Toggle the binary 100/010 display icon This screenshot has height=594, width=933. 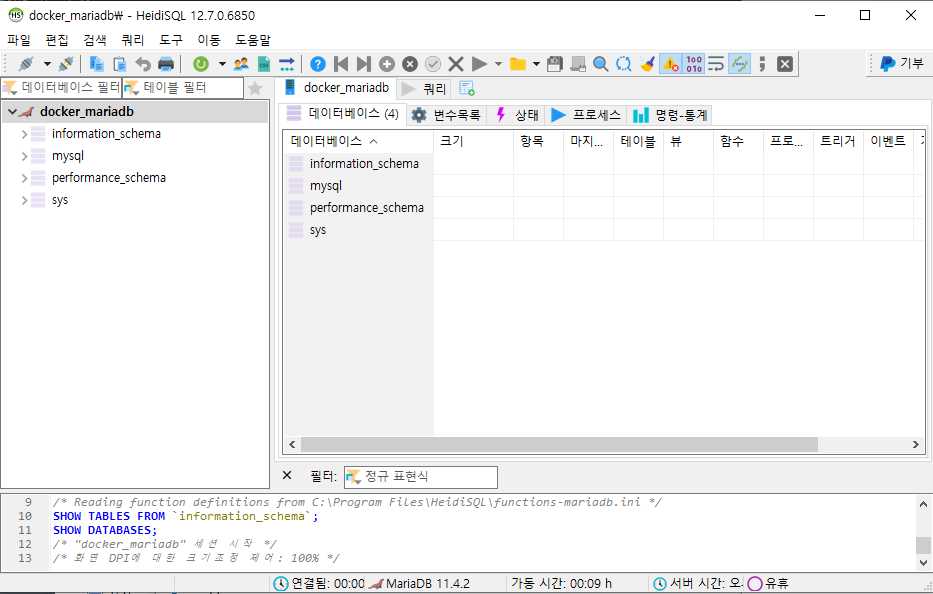tap(693, 64)
